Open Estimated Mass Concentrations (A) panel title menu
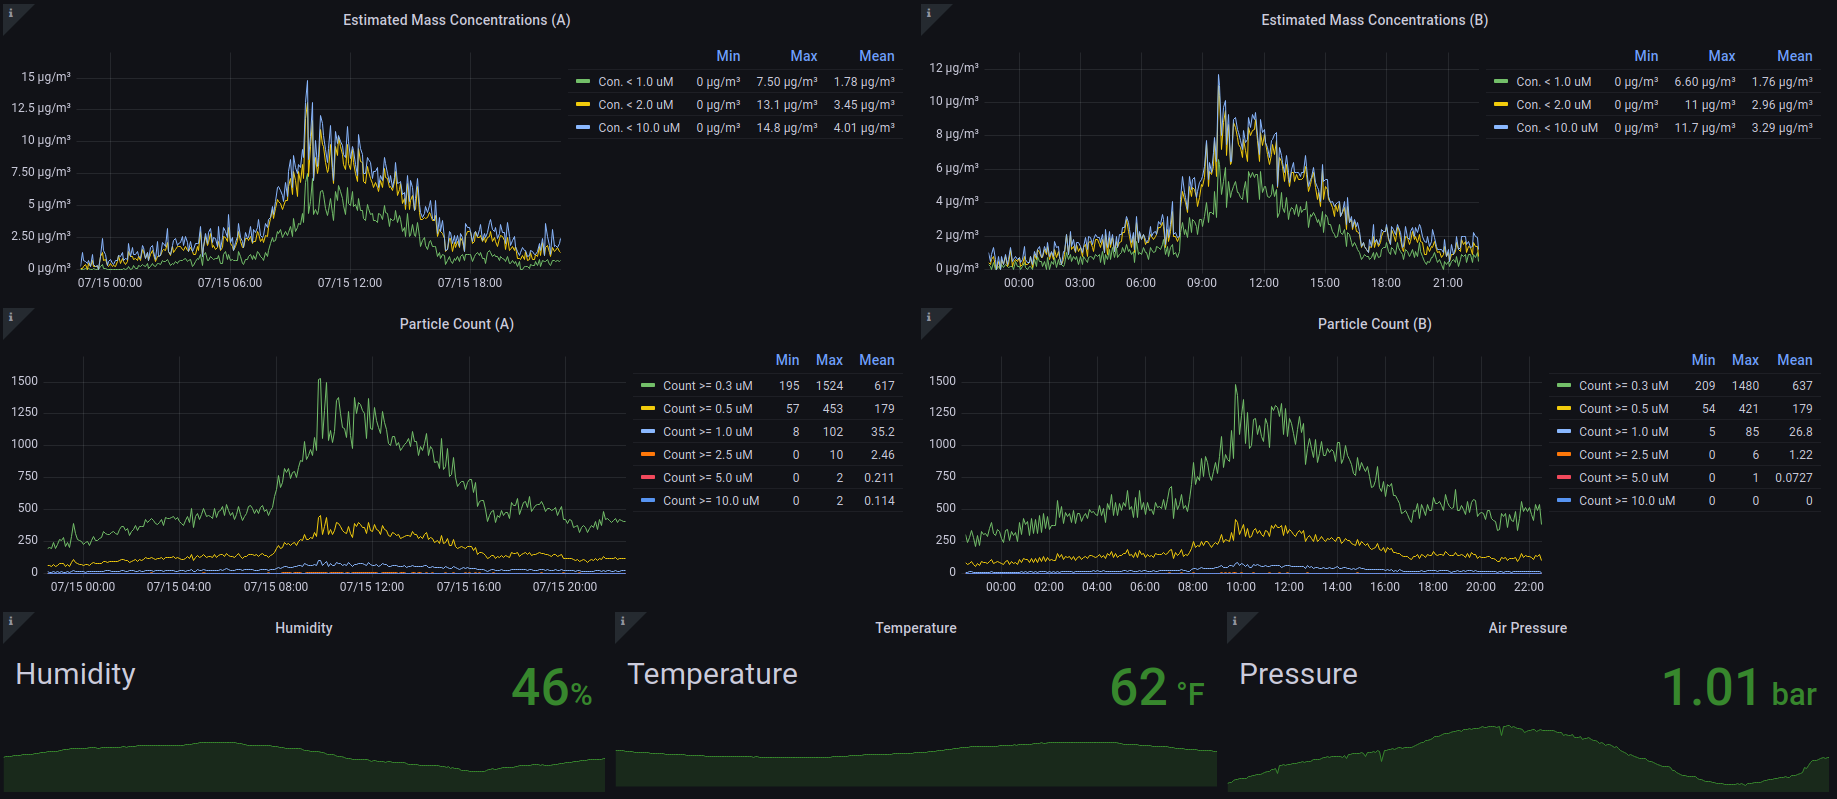 pyautogui.click(x=457, y=20)
